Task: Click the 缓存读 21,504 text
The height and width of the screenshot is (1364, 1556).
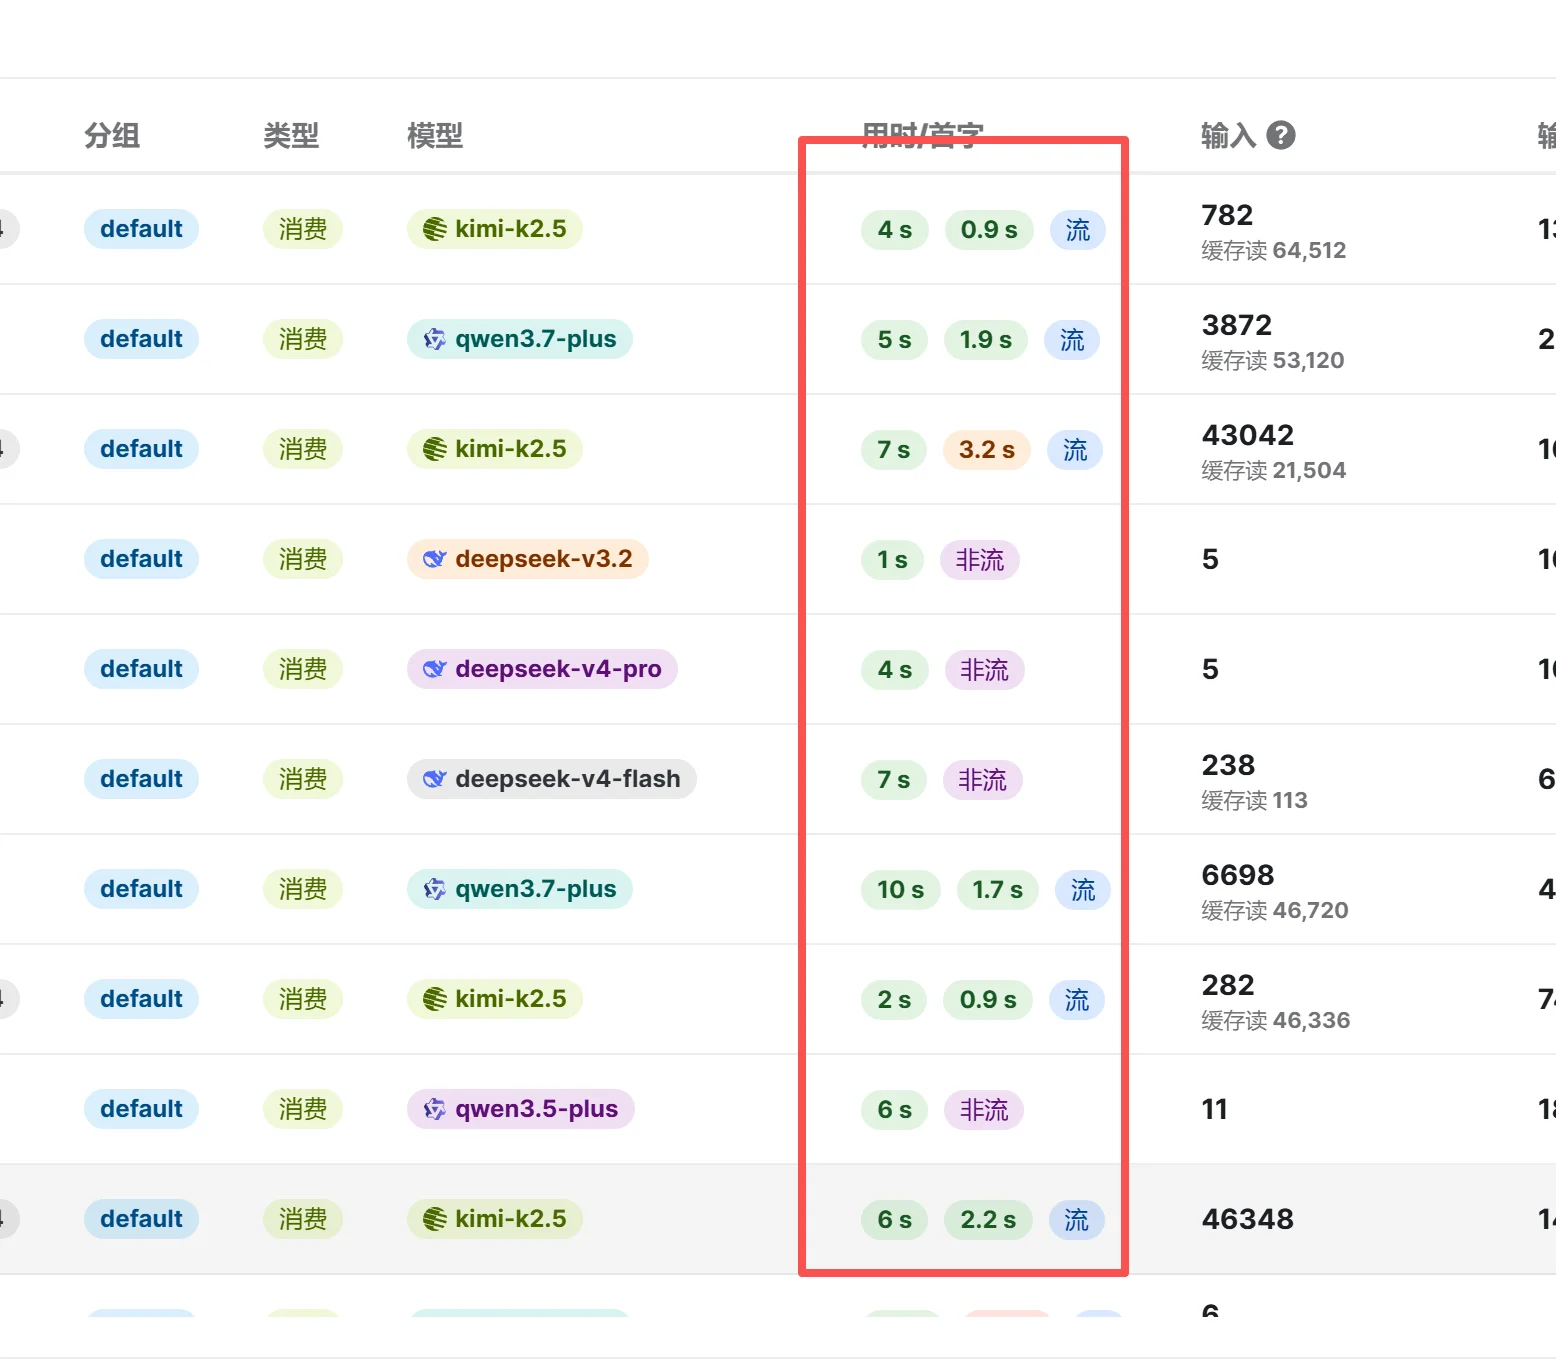Action: 1274,470
